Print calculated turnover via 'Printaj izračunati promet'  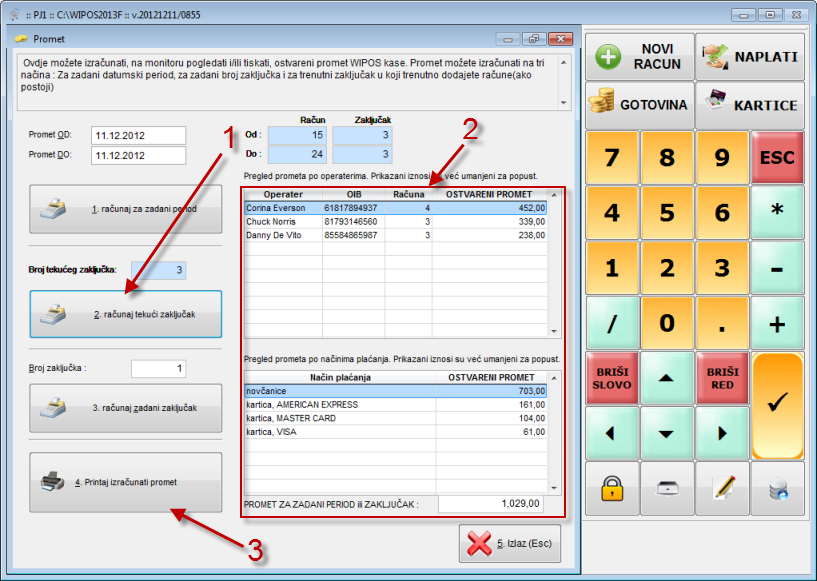coord(125,482)
